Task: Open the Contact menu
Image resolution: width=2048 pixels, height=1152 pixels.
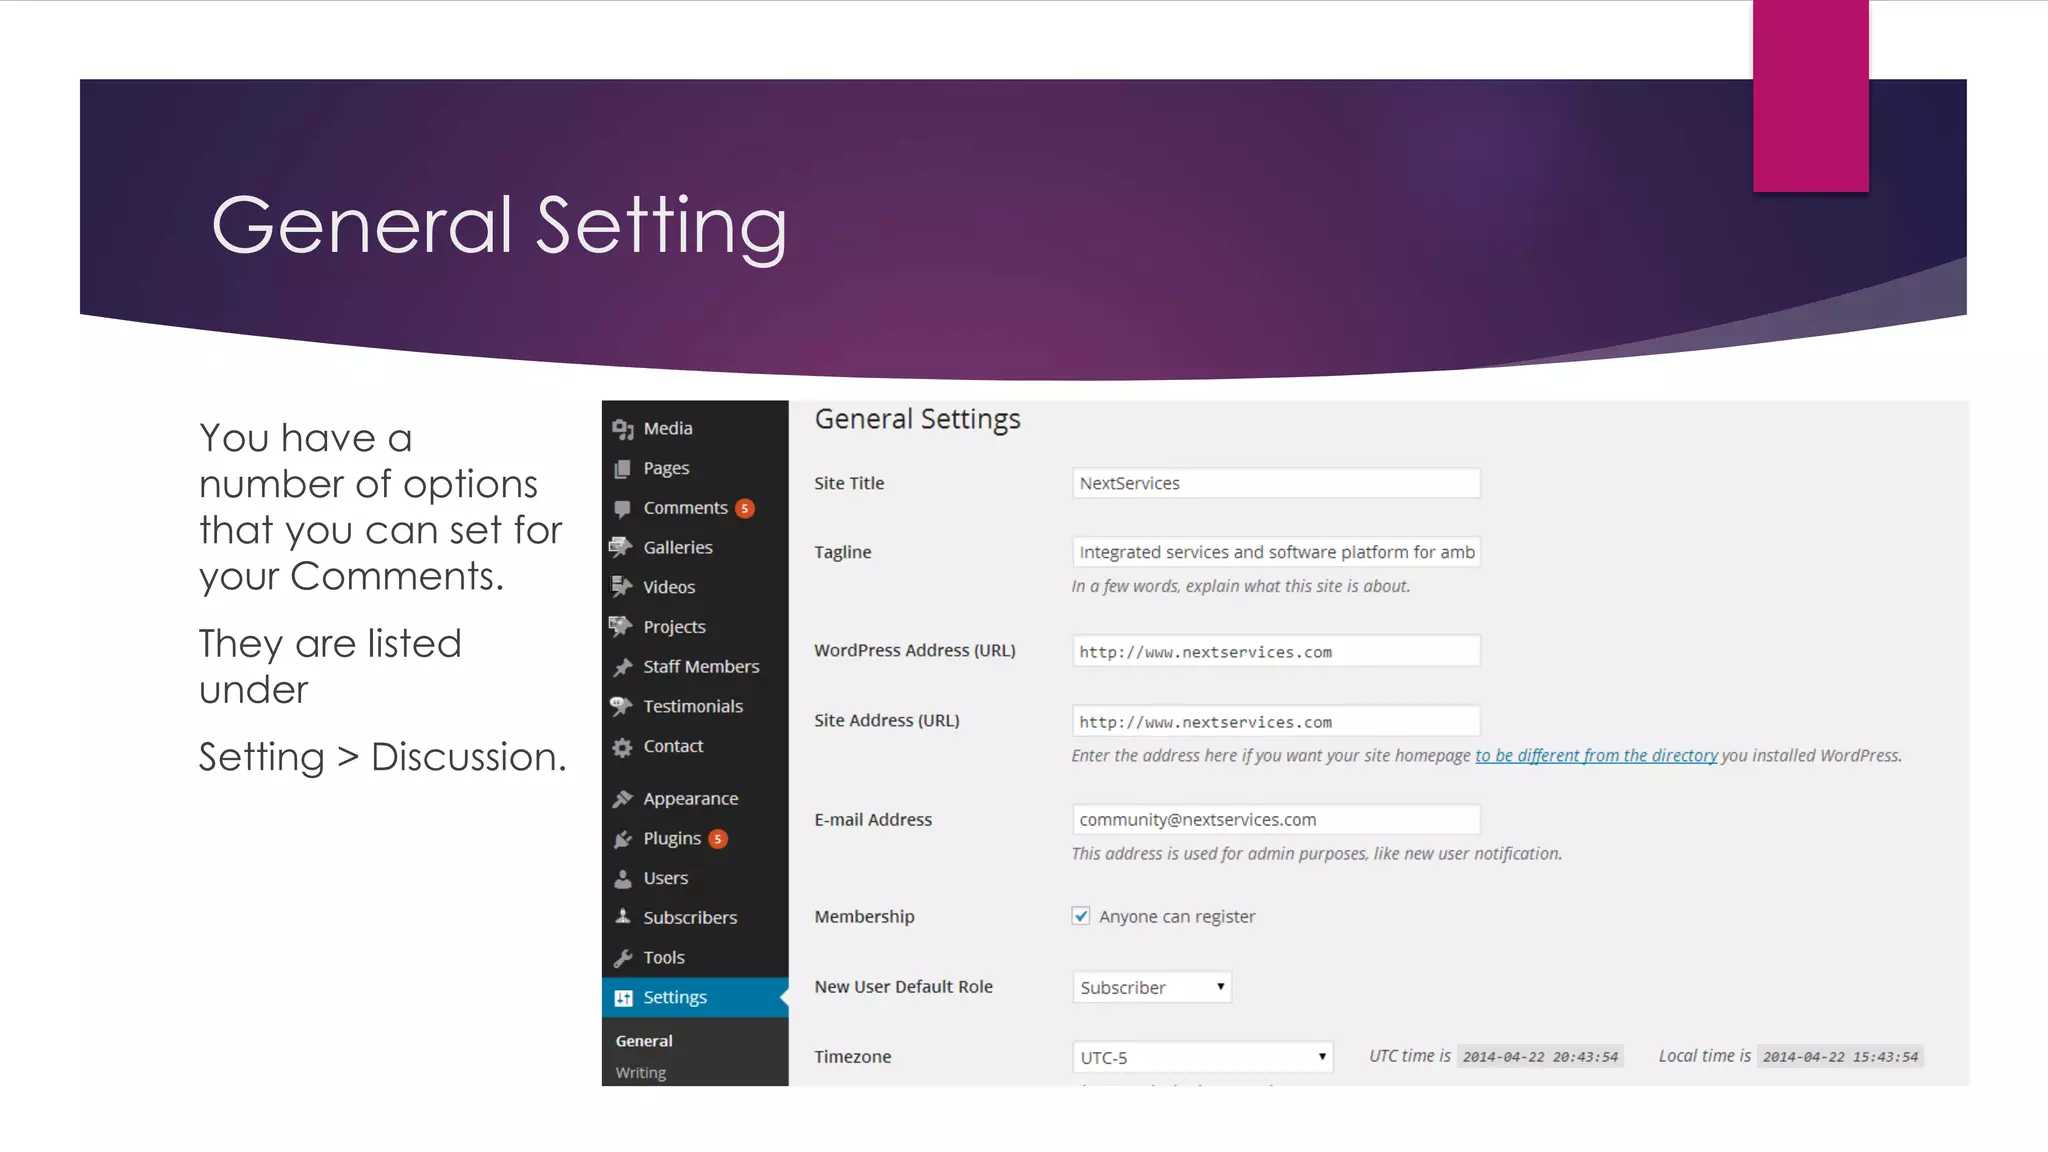Action: 695,746
